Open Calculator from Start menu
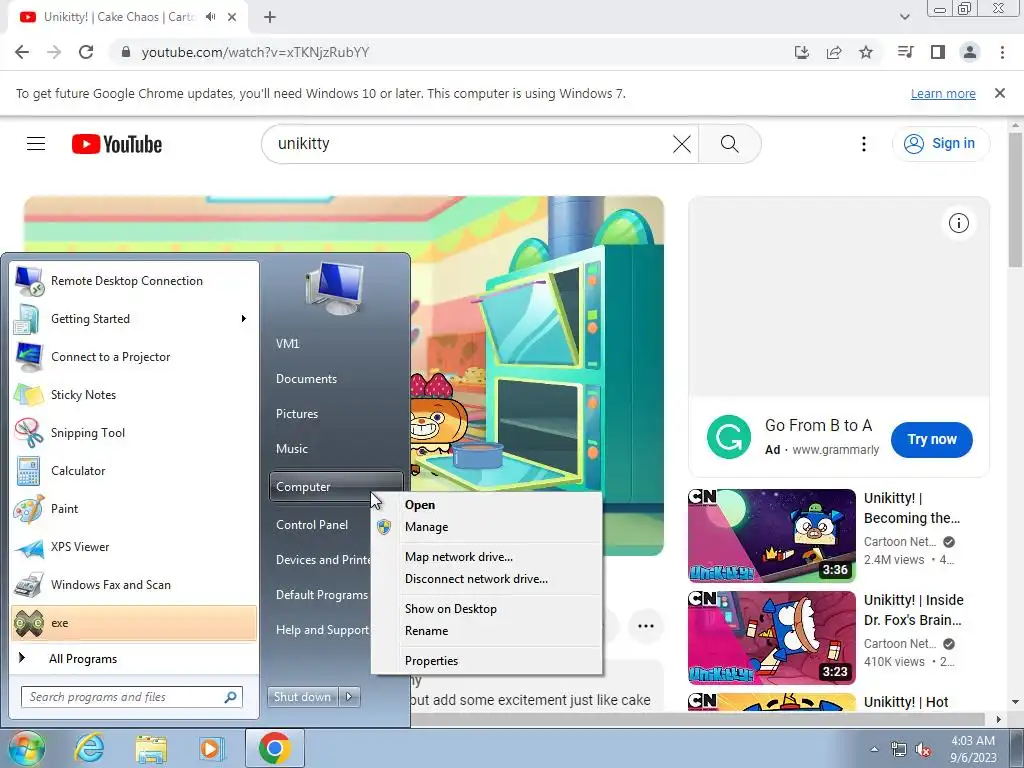 pos(134,470)
